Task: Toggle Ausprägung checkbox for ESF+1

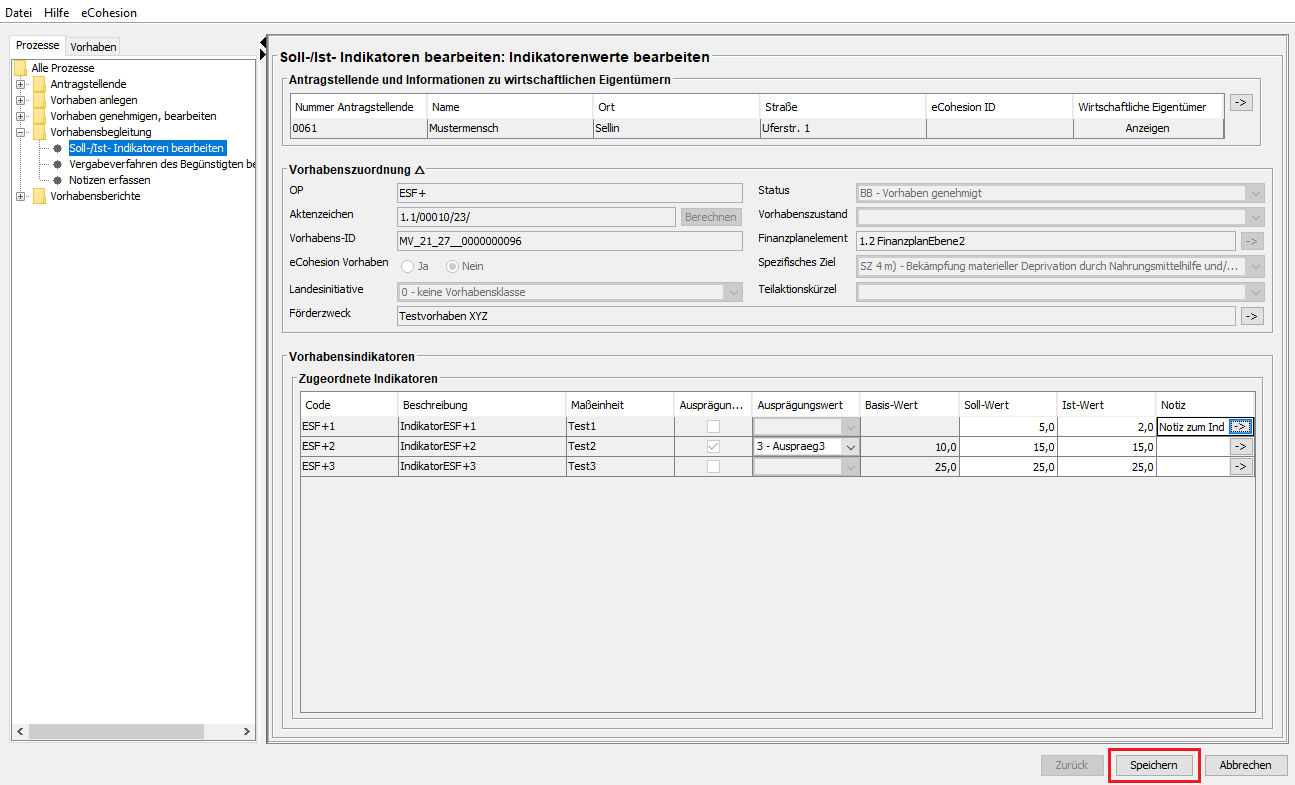Action: pos(713,427)
